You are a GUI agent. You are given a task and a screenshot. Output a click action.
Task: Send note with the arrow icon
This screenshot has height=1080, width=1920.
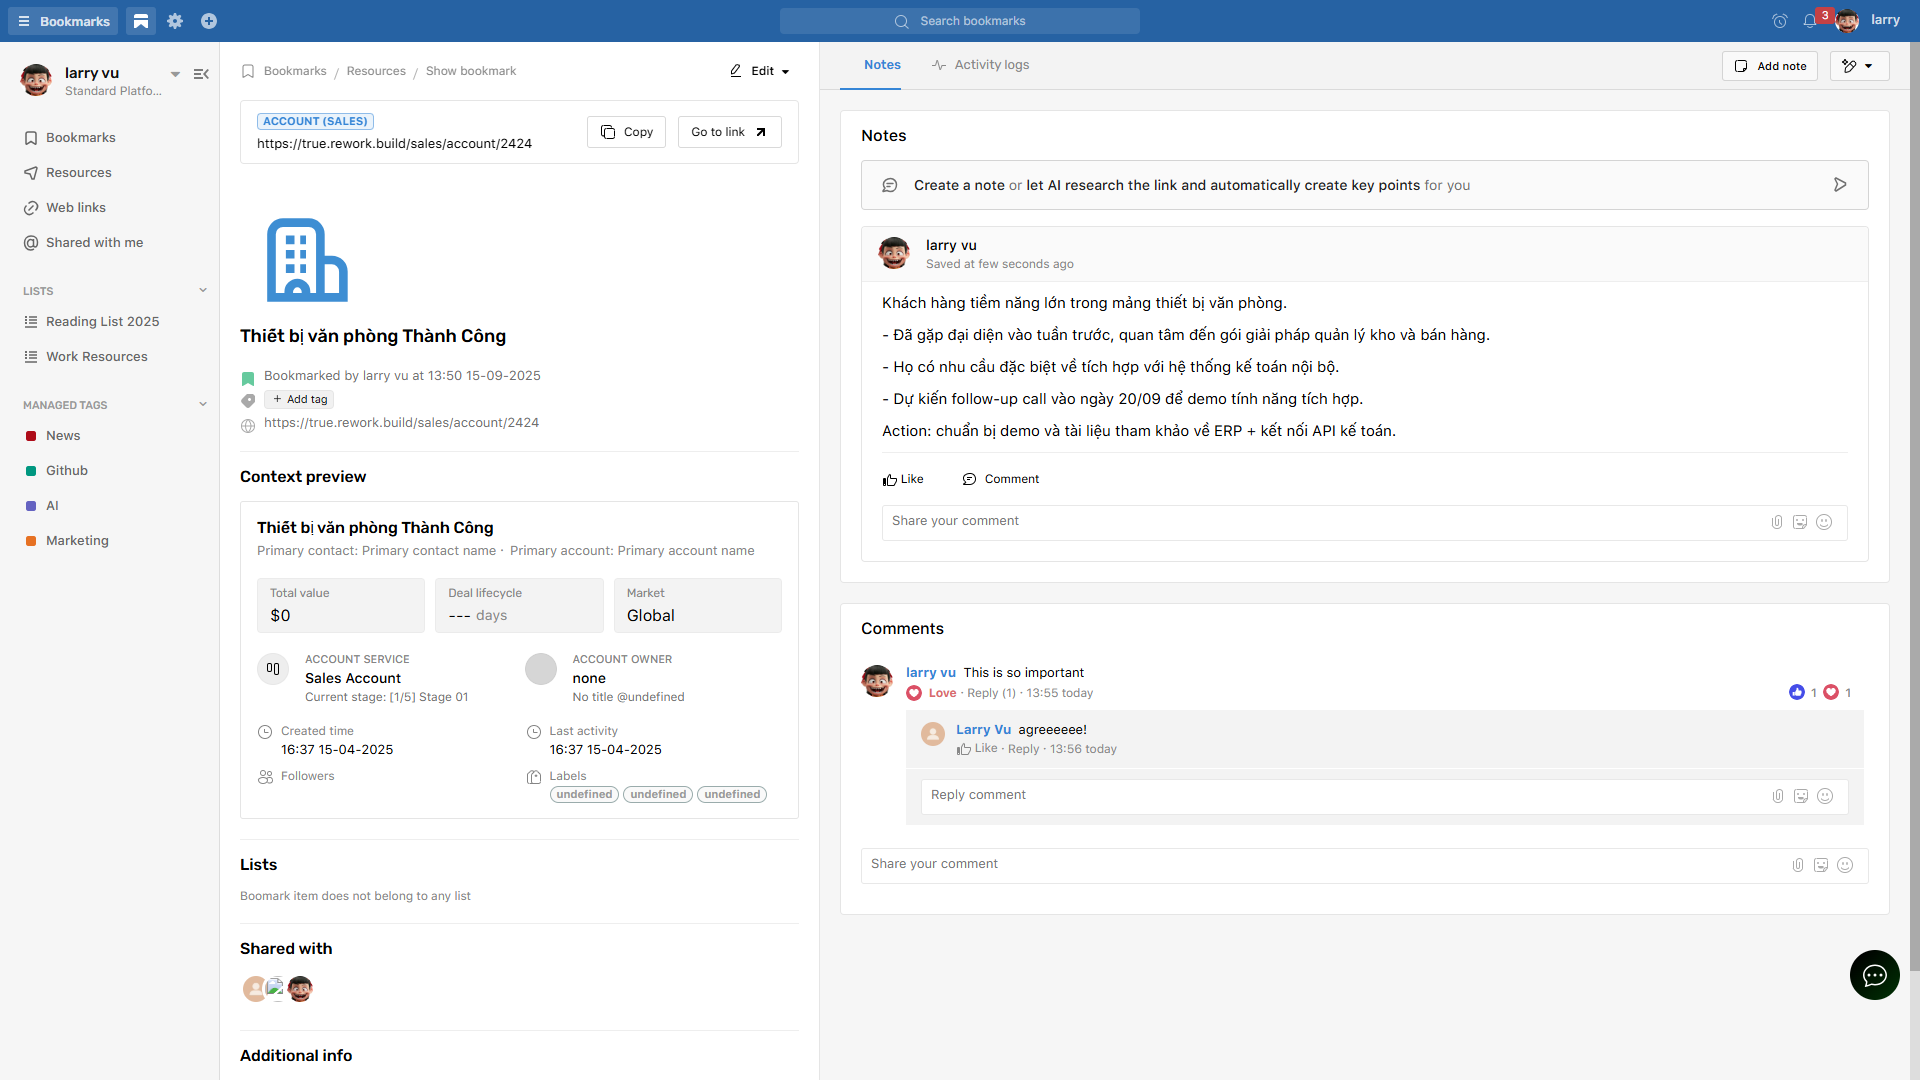click(x=1839, y=185)
